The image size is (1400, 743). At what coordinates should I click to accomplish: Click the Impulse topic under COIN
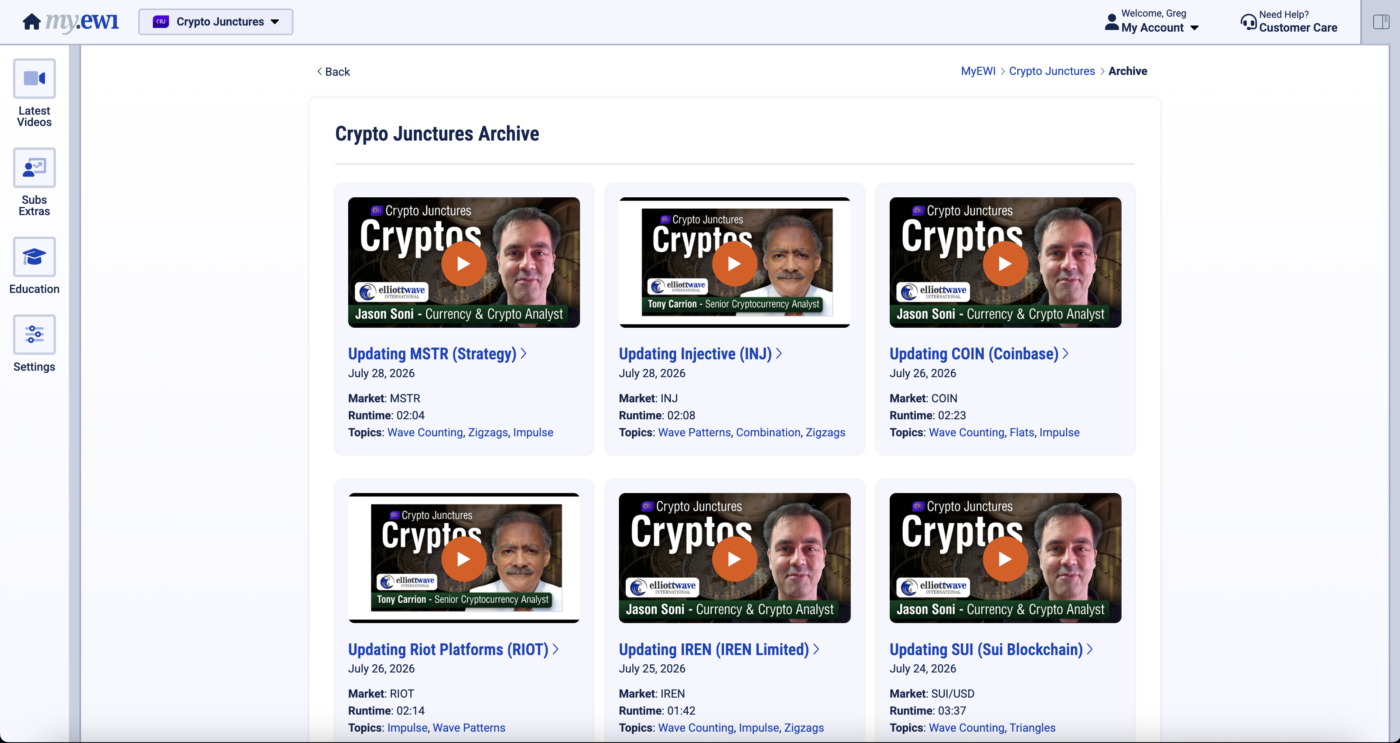pos(1060,433)
